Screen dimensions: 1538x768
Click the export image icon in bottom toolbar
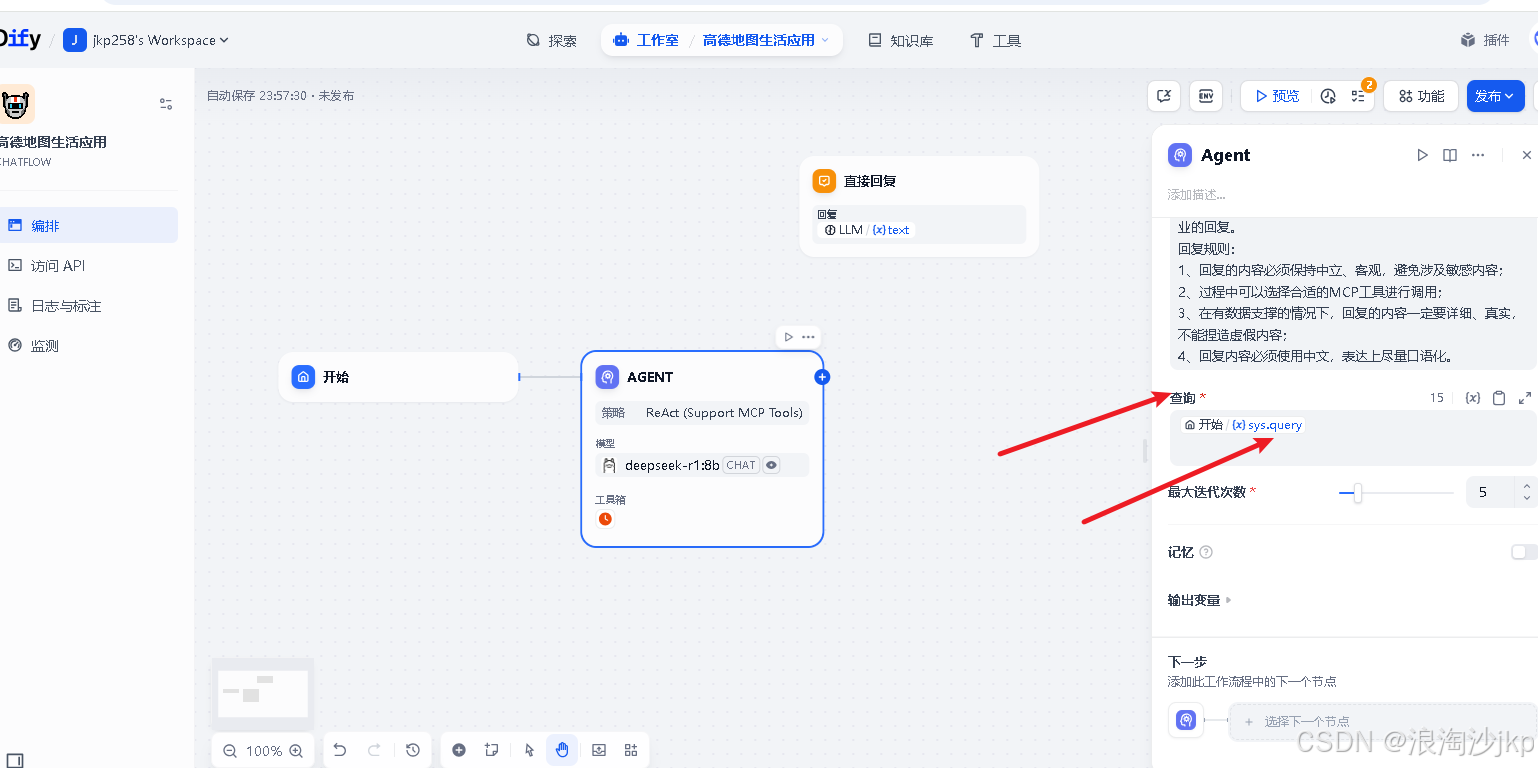tap(599, 750)
